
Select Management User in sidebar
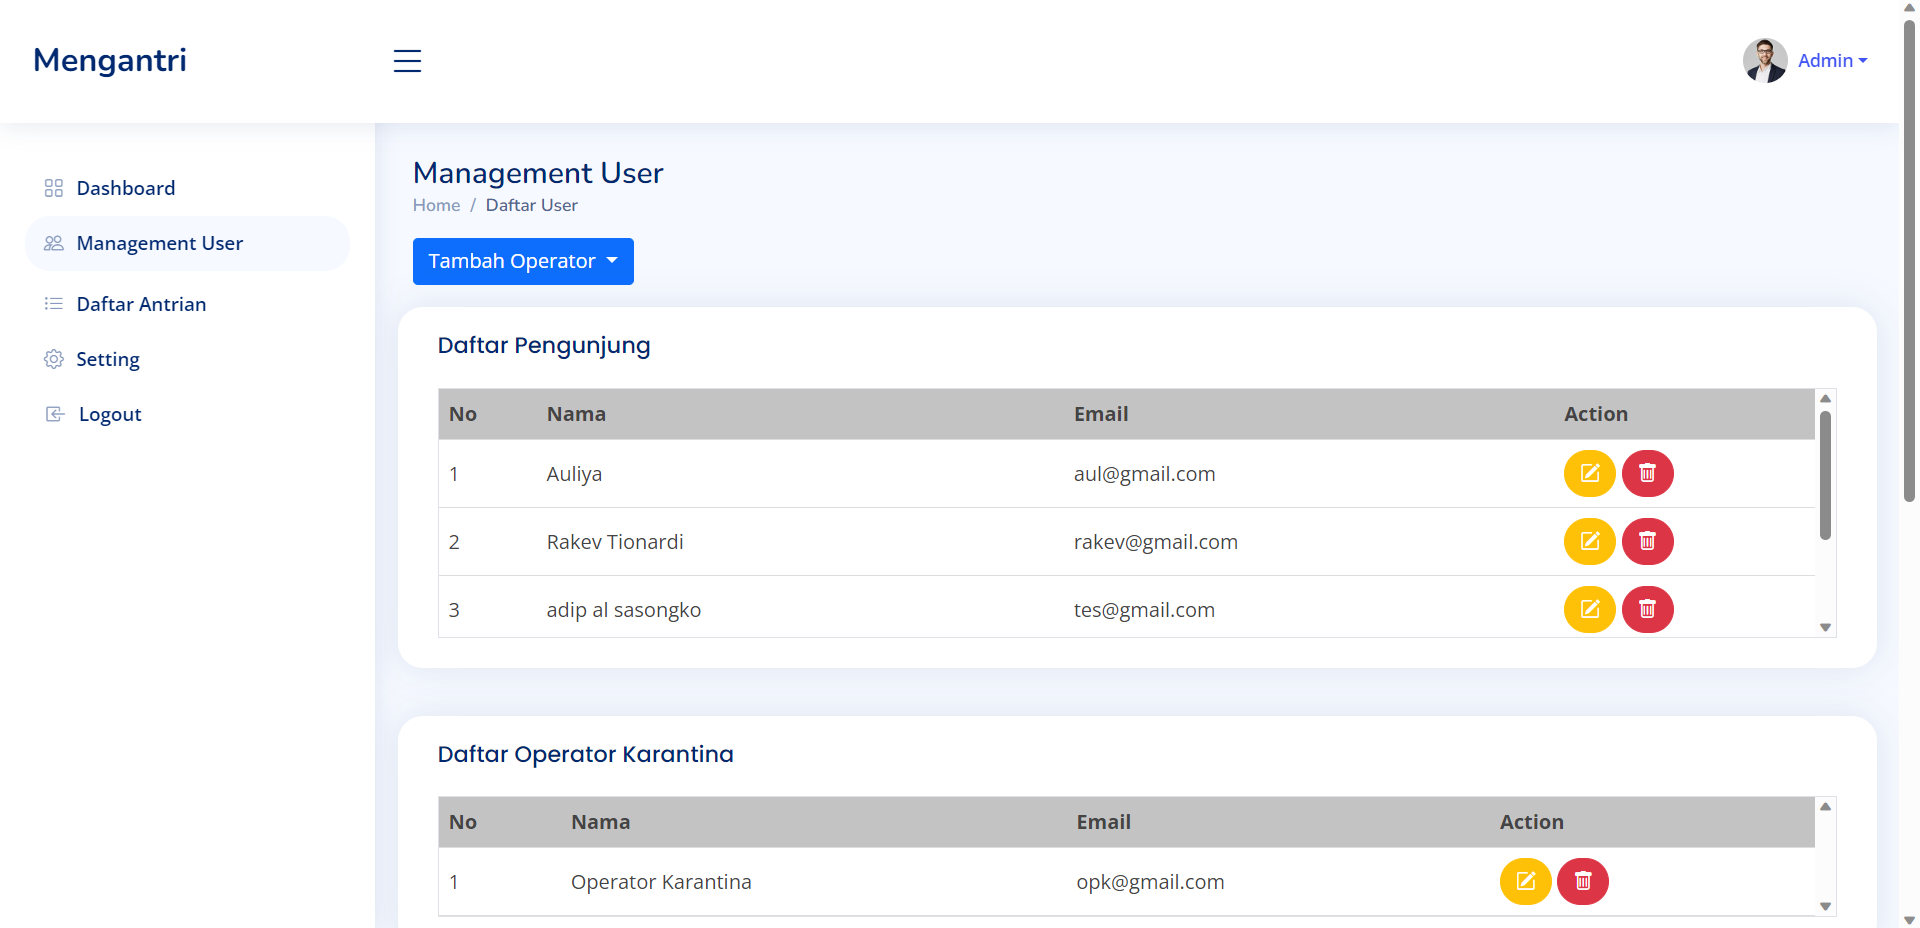(187, 243)
